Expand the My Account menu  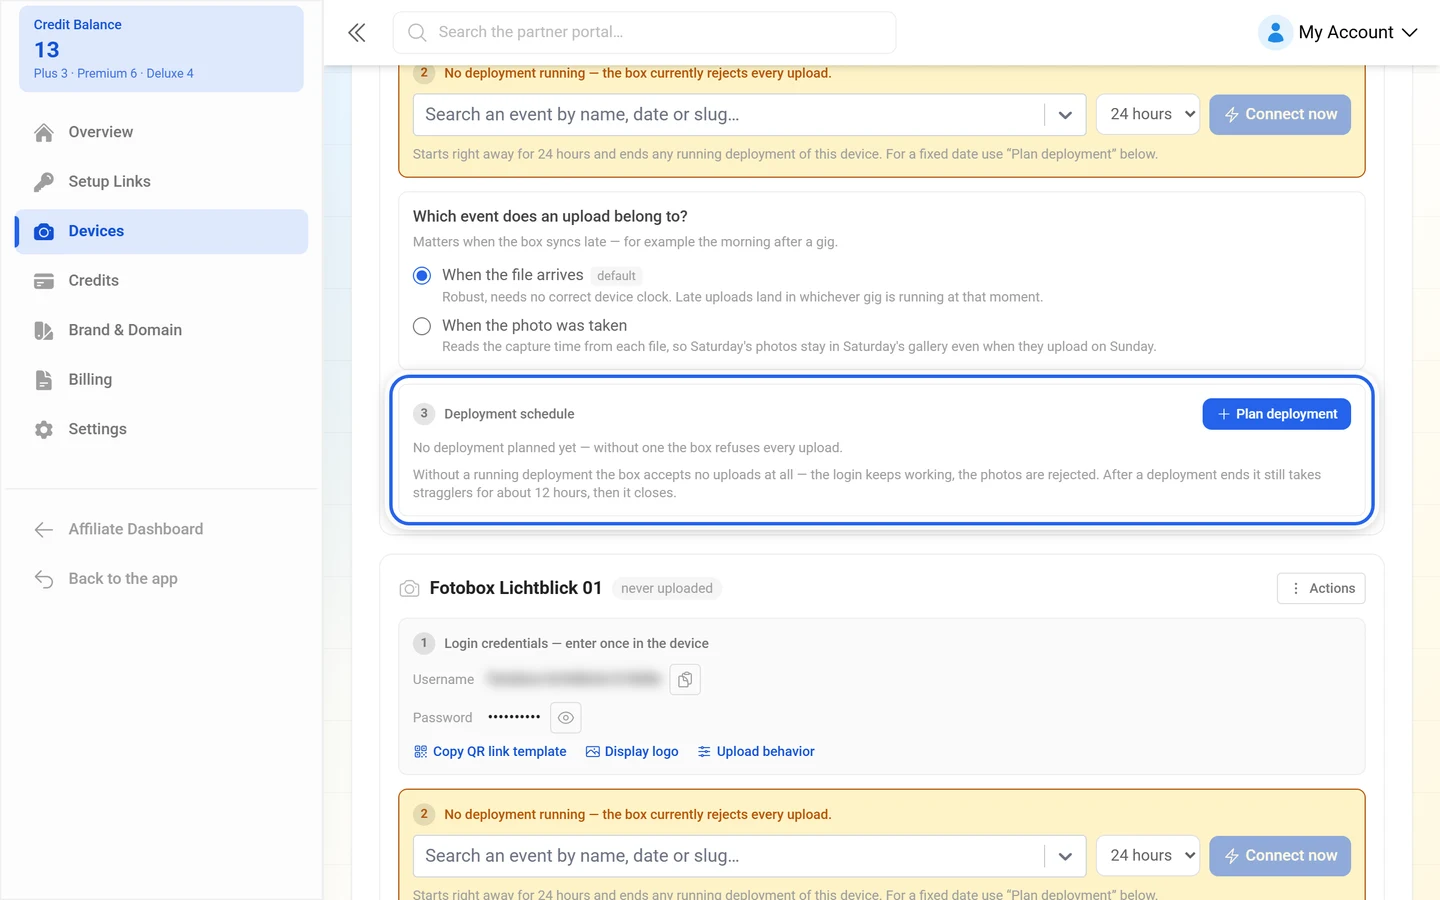click(x=1339, y=33)
